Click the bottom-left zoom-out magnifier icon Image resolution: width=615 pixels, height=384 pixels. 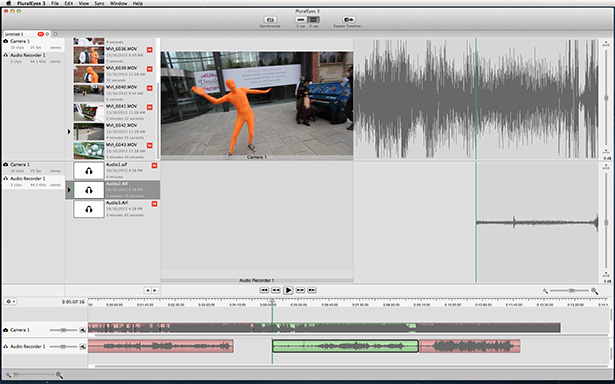point(8,375)
